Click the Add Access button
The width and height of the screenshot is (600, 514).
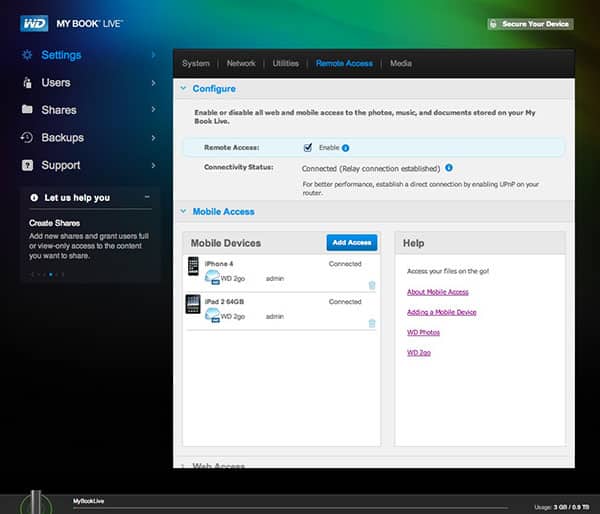(x=352, y=243)
